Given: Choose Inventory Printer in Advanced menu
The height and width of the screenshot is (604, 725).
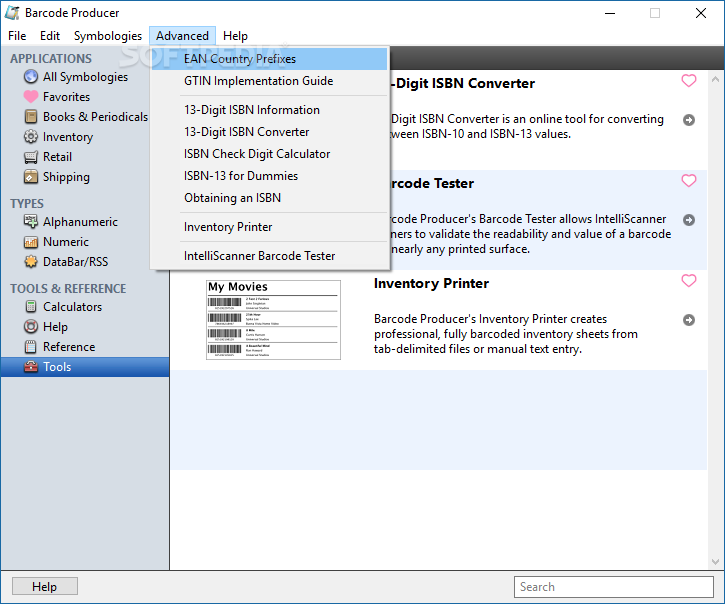Looking at the screenshot, I should coord(270,227).
